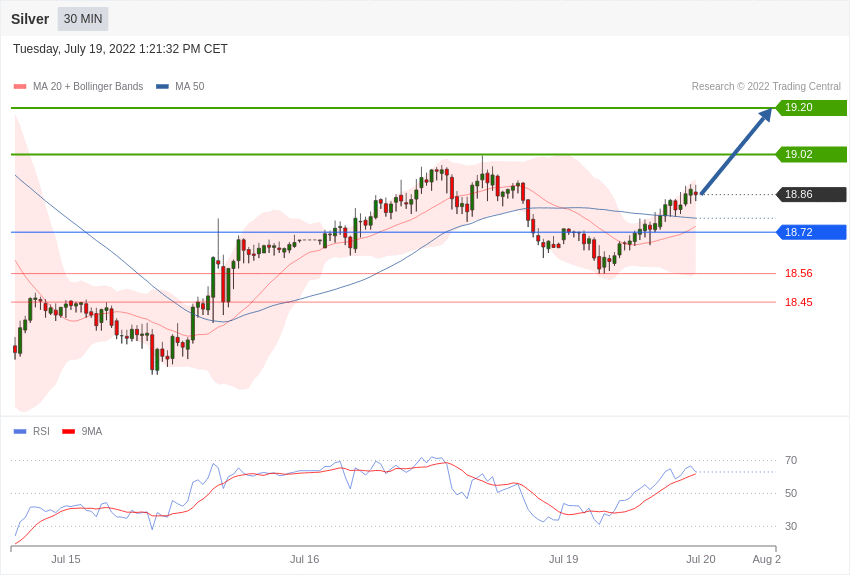Click the 18.56 support price value
850x576 pixels.
tap(799, 273)
